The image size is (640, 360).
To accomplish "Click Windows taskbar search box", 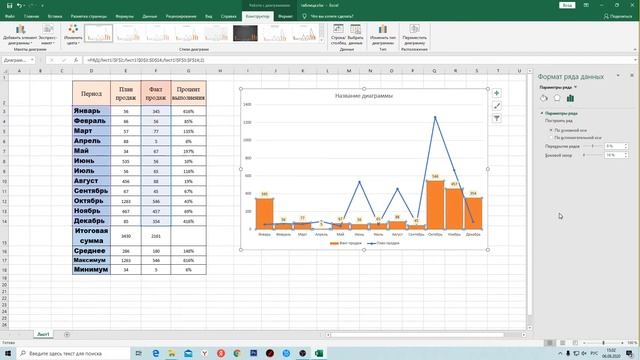I will [x=73, y=353].
